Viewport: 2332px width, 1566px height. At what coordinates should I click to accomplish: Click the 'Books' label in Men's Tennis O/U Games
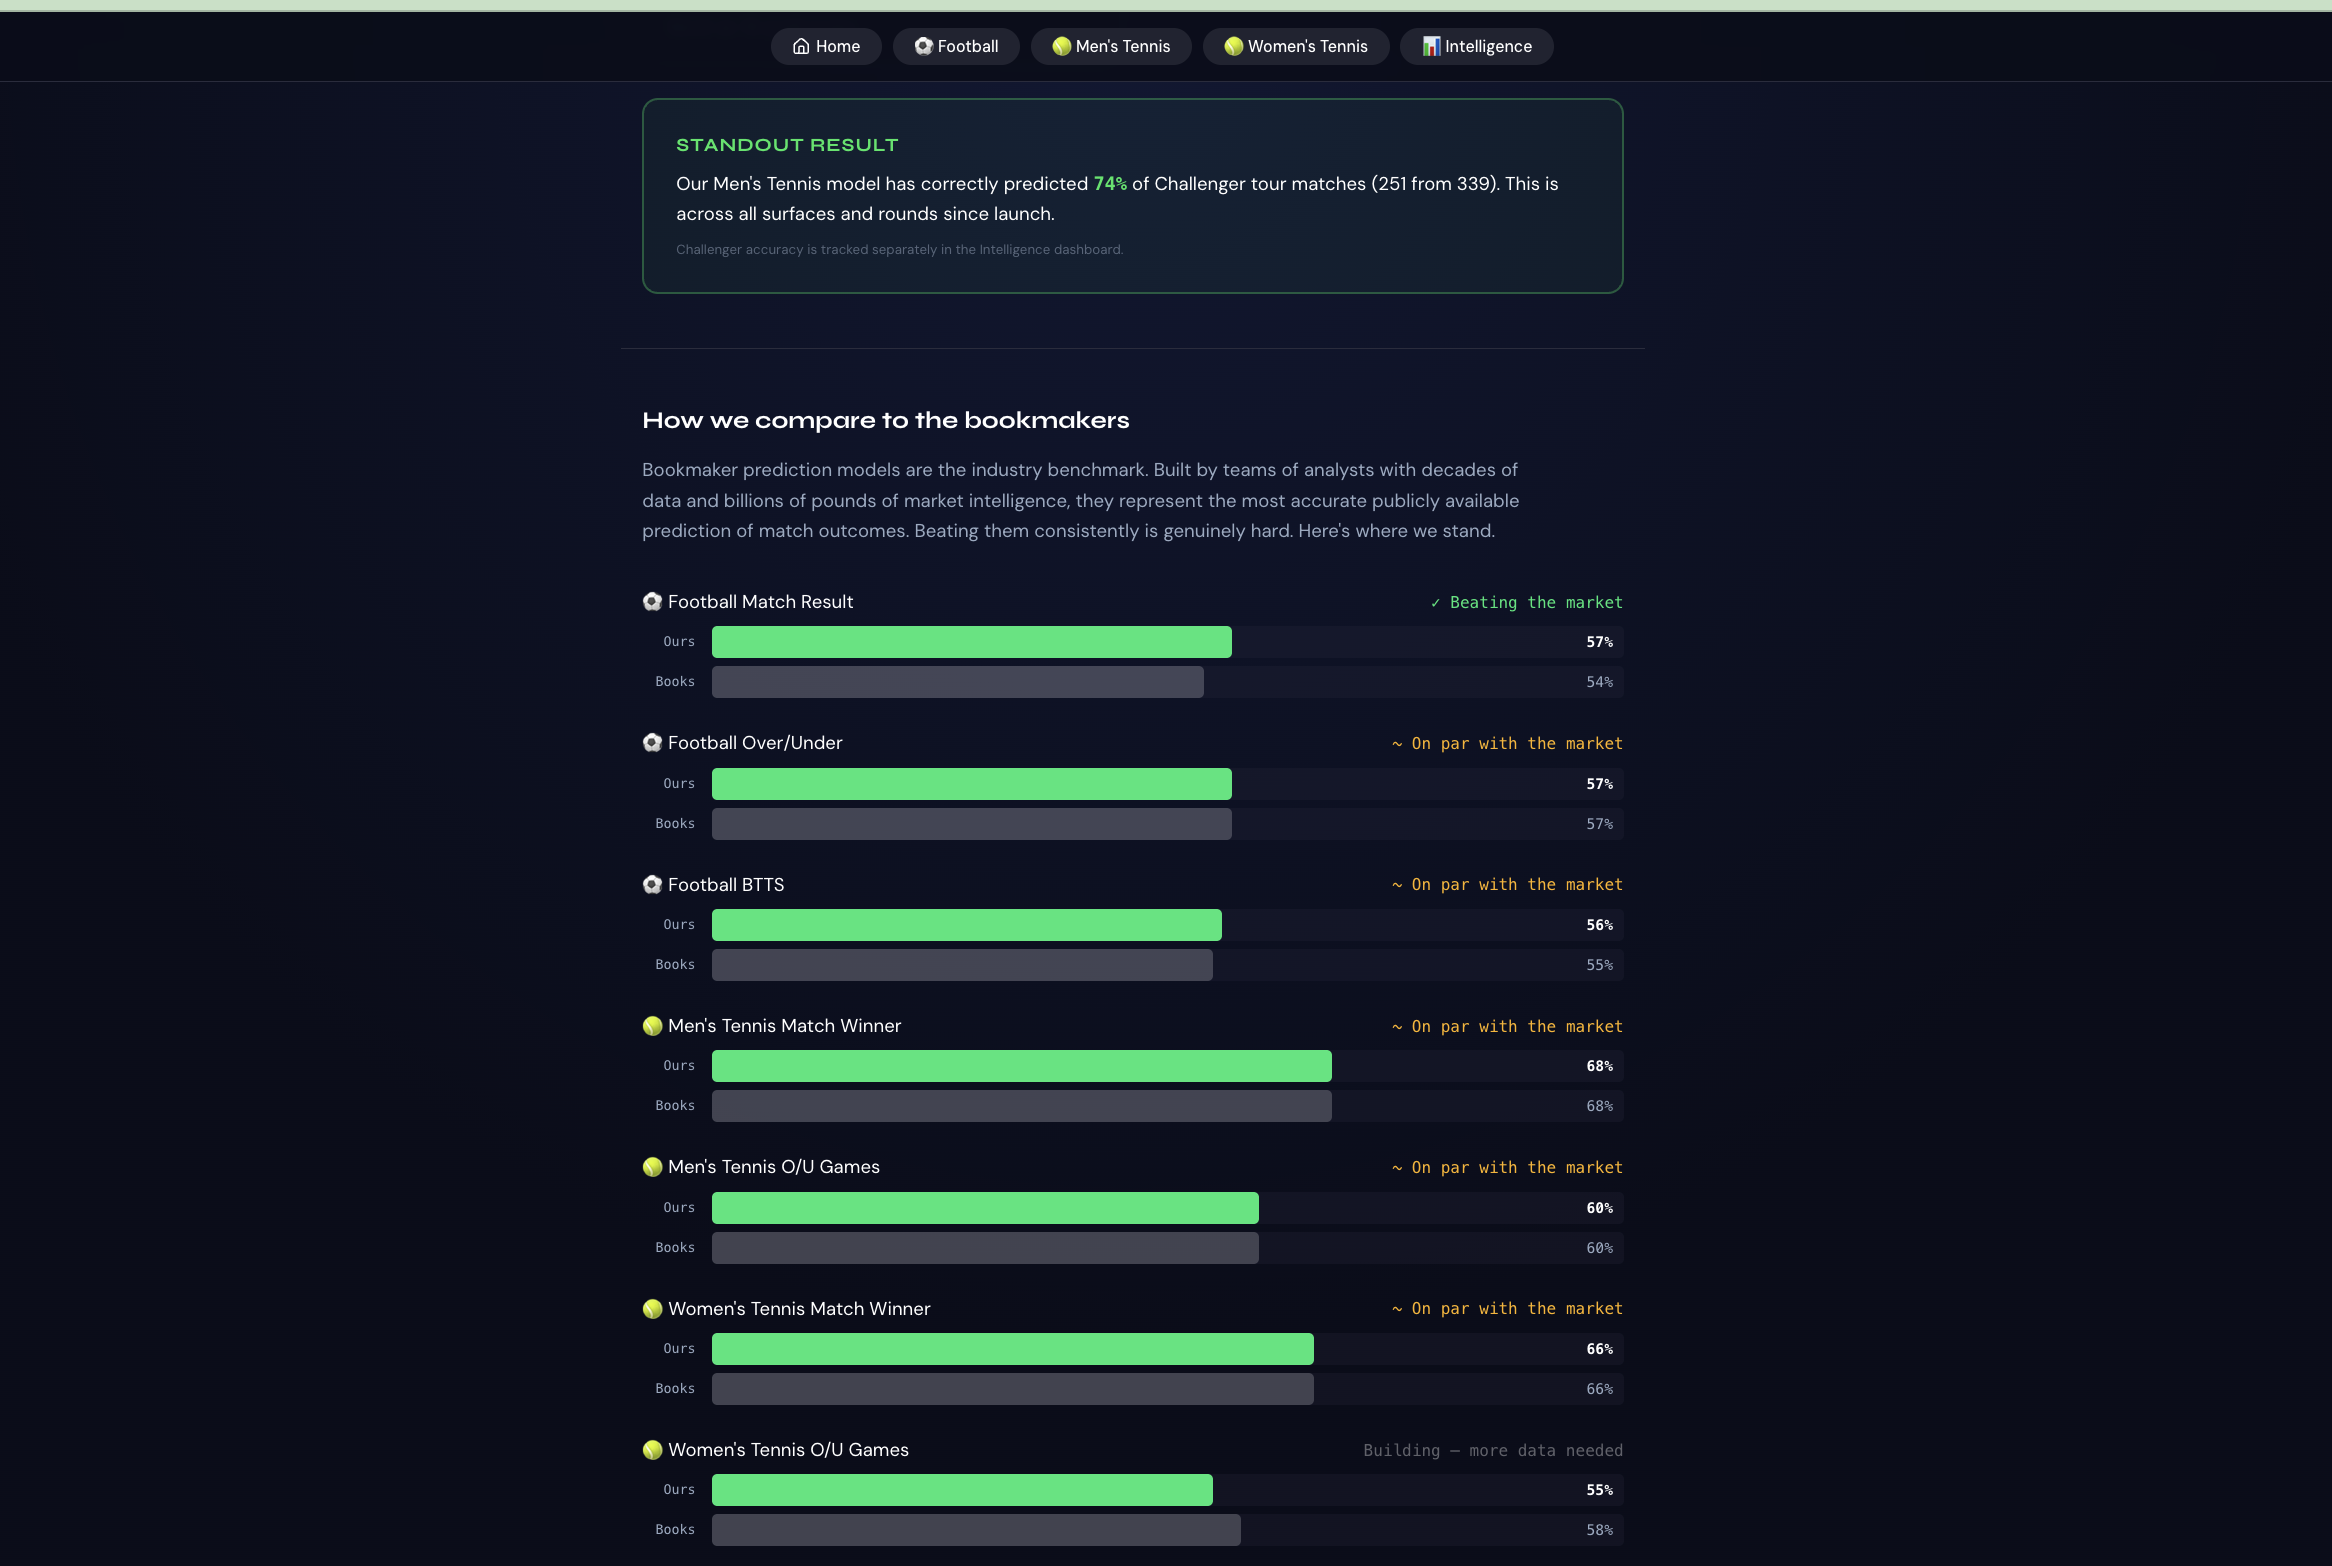(675, 1248)
